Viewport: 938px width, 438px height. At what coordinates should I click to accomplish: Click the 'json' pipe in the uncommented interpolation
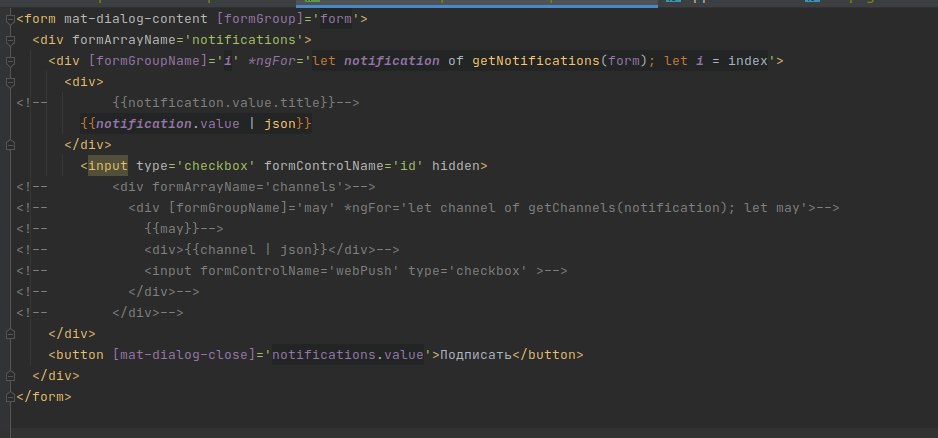[280, 124]
